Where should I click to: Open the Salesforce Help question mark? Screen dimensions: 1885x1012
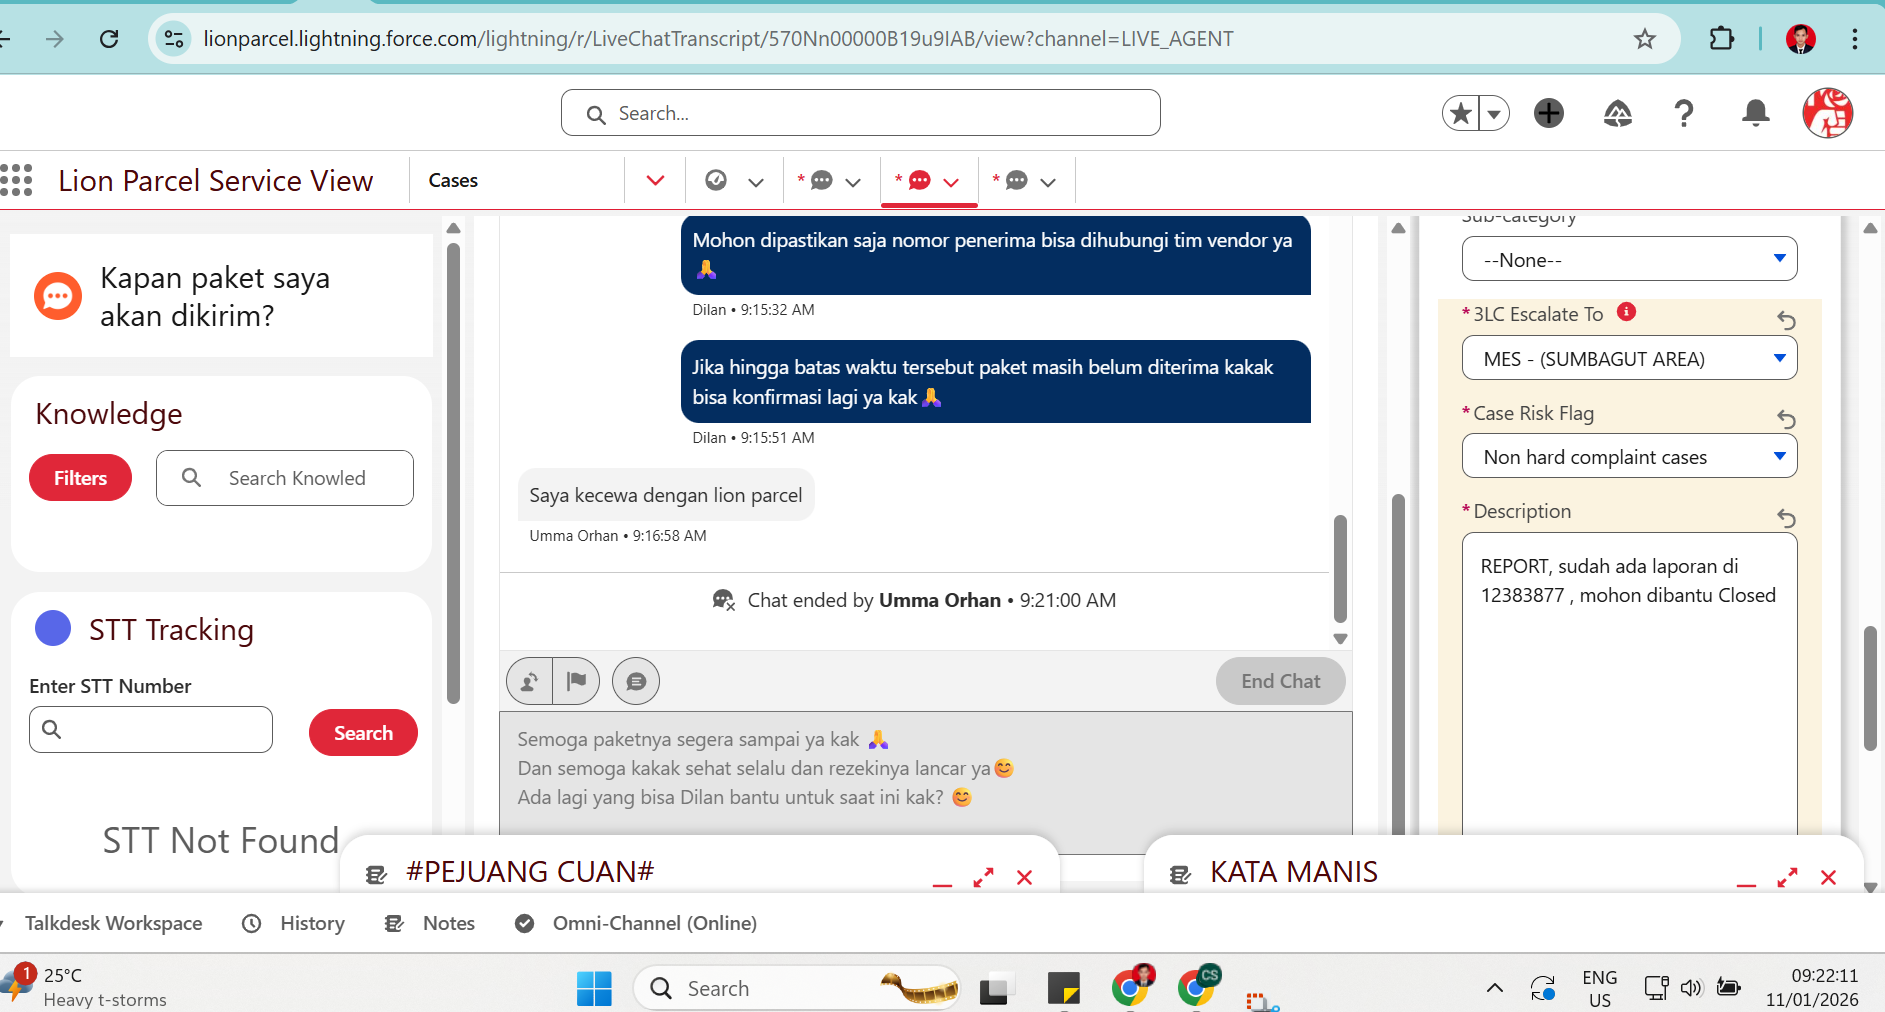pos(1684,113)
